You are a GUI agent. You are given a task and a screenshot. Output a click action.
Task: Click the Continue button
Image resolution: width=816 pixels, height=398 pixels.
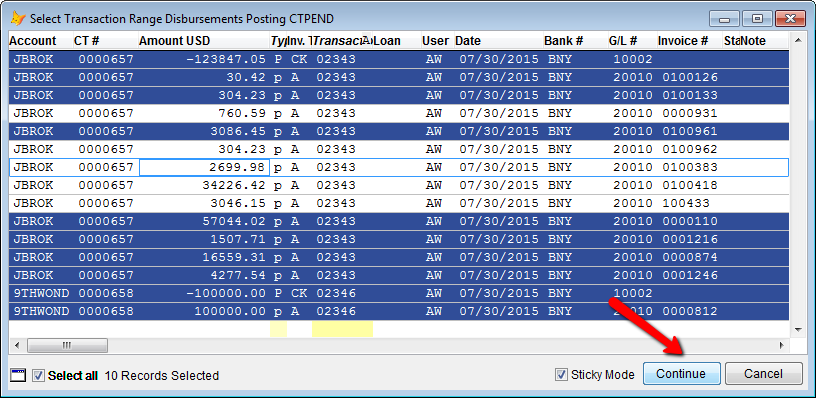[x=682, y=374]
